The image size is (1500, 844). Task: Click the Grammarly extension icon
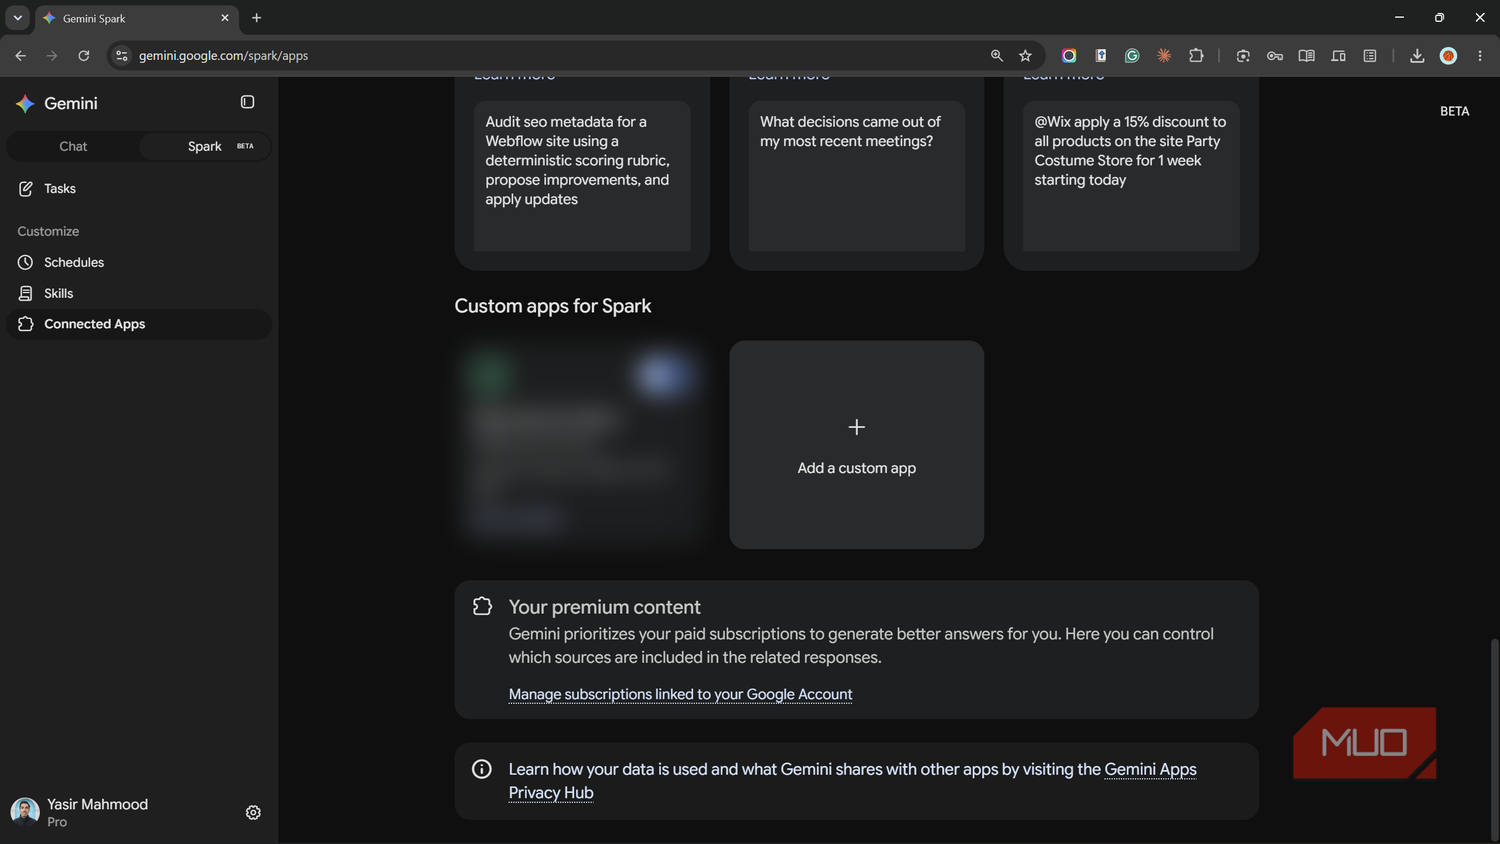[1132, 55]
